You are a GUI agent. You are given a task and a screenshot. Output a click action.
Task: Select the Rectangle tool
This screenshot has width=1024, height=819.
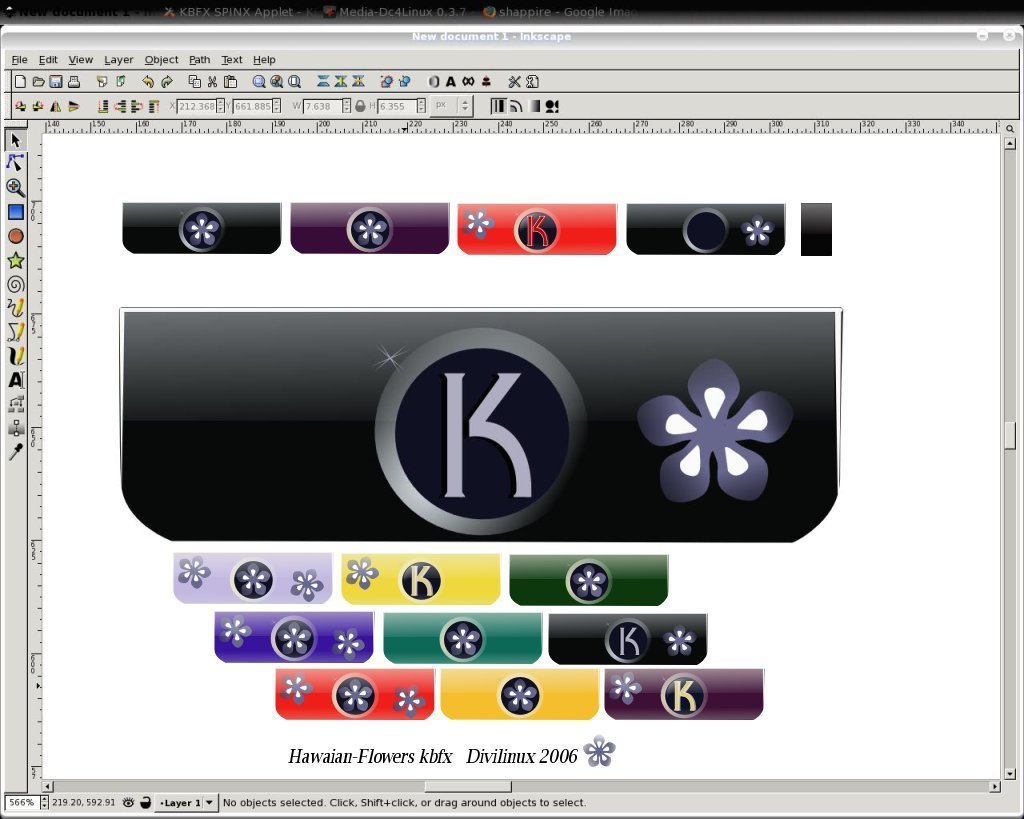tap(16, 212)
